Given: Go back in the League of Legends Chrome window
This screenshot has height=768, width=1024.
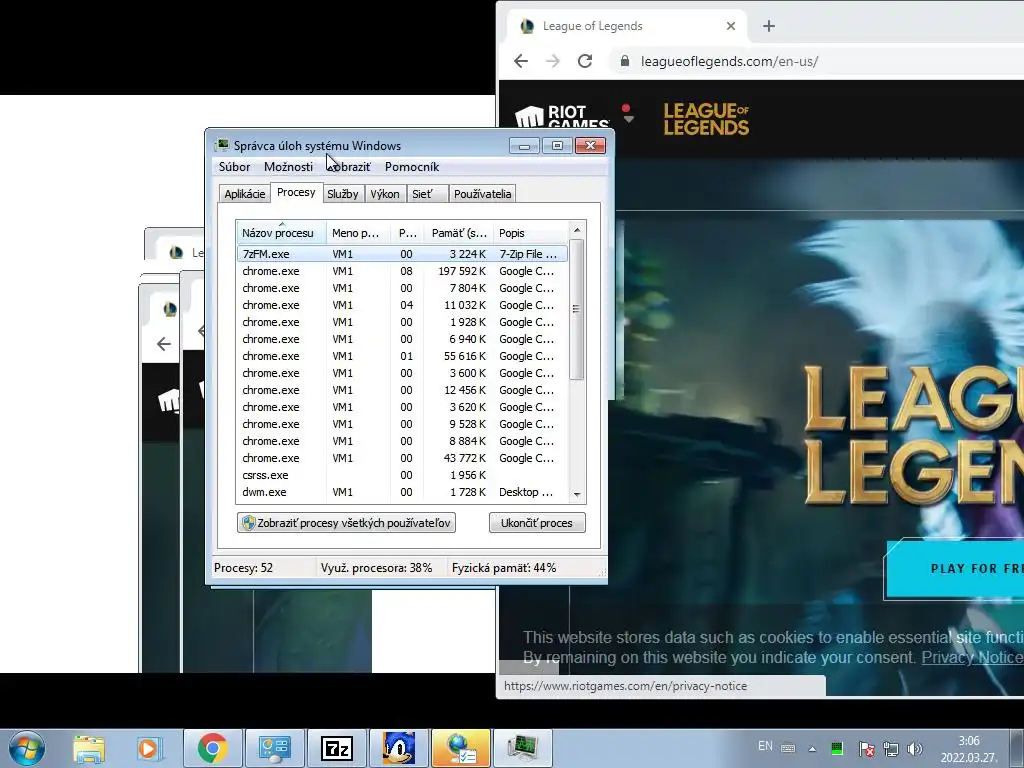Looking at the screenshot, I should pyautogui.click(x=520, y=61).
